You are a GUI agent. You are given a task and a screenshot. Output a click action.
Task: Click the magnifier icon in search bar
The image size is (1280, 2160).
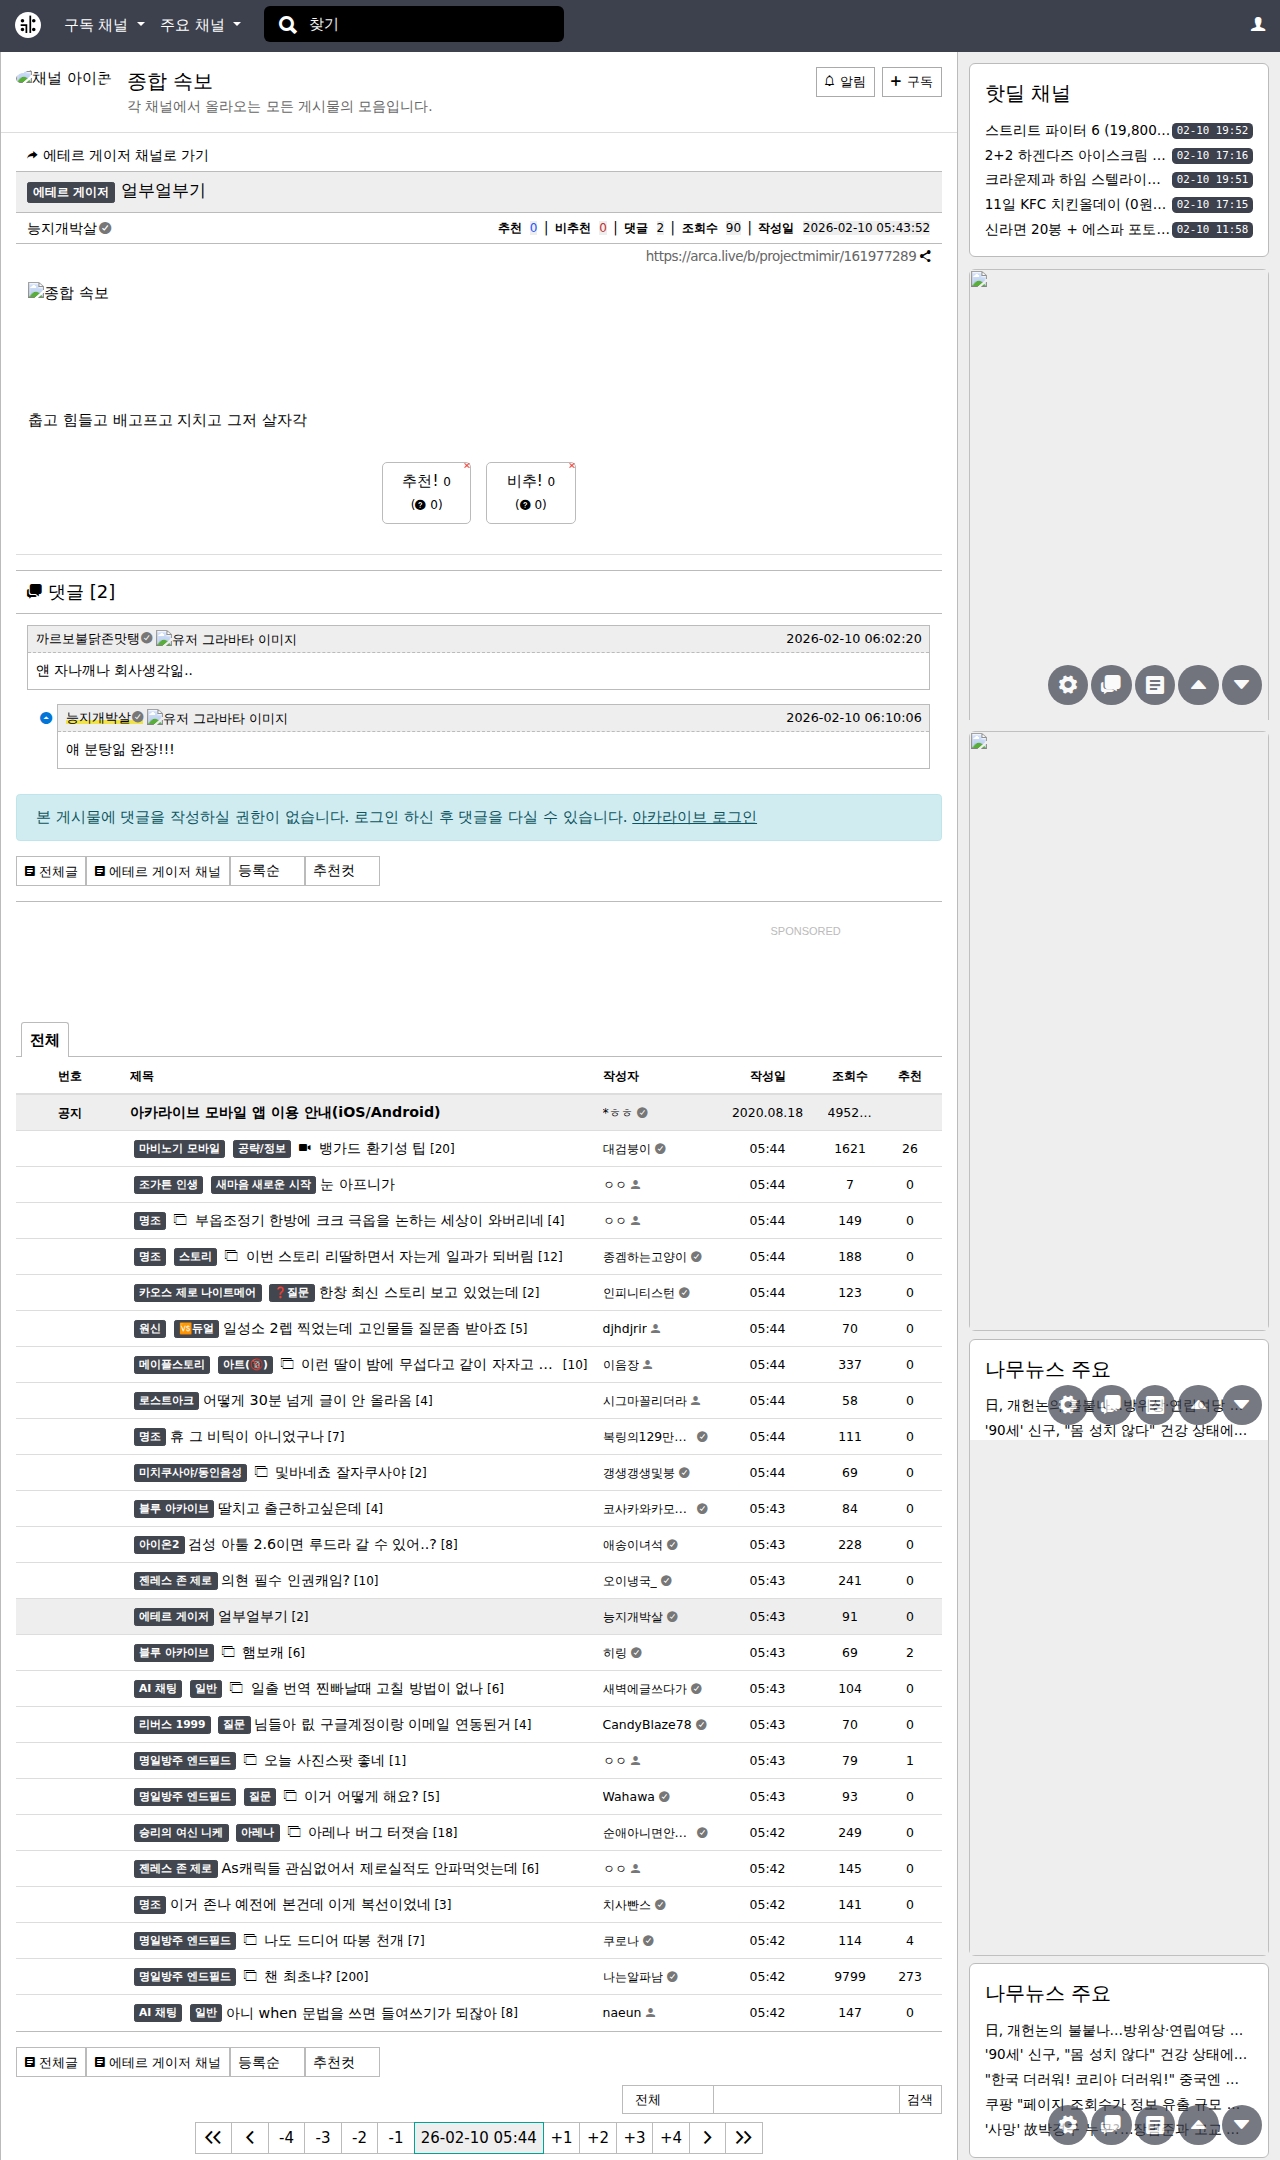point(287,25)
